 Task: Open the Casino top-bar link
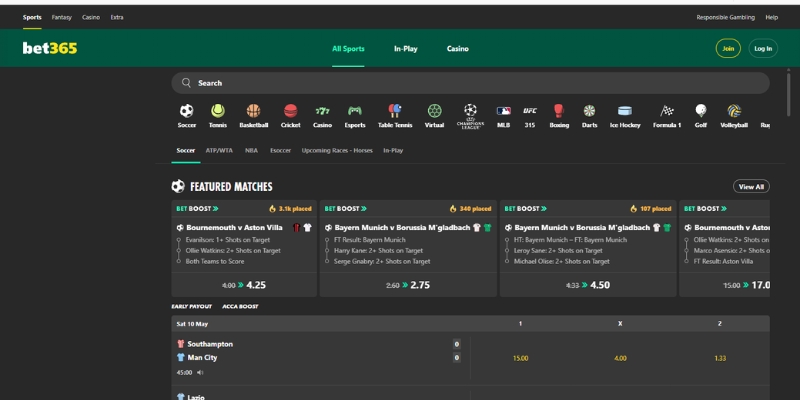[91, 17]
